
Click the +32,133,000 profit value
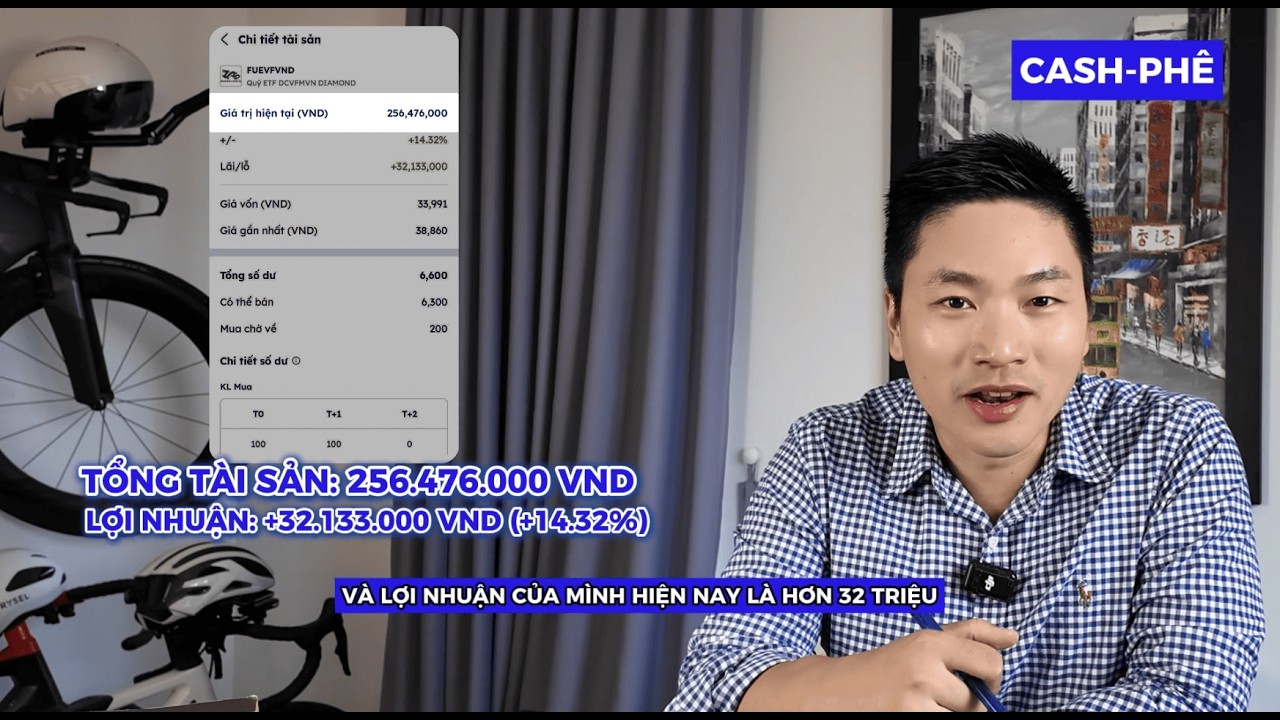point(418,166)
